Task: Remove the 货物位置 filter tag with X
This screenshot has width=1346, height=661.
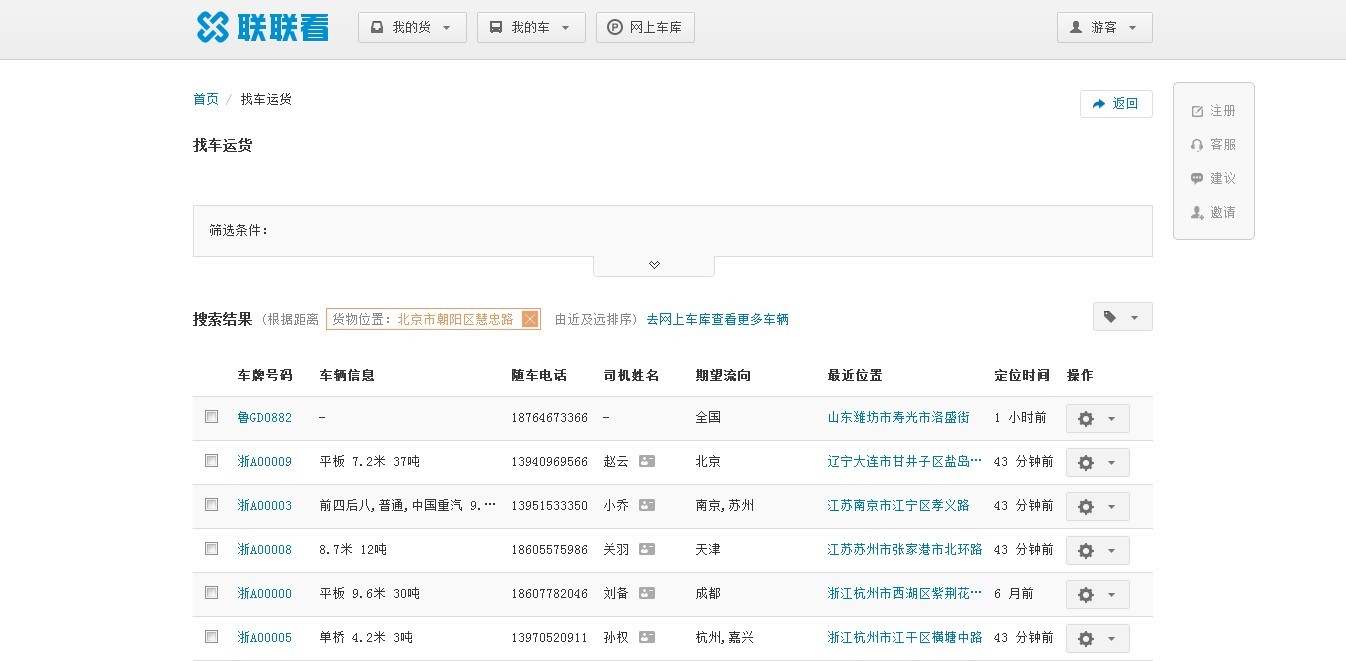Action: (x=530, y=319)
